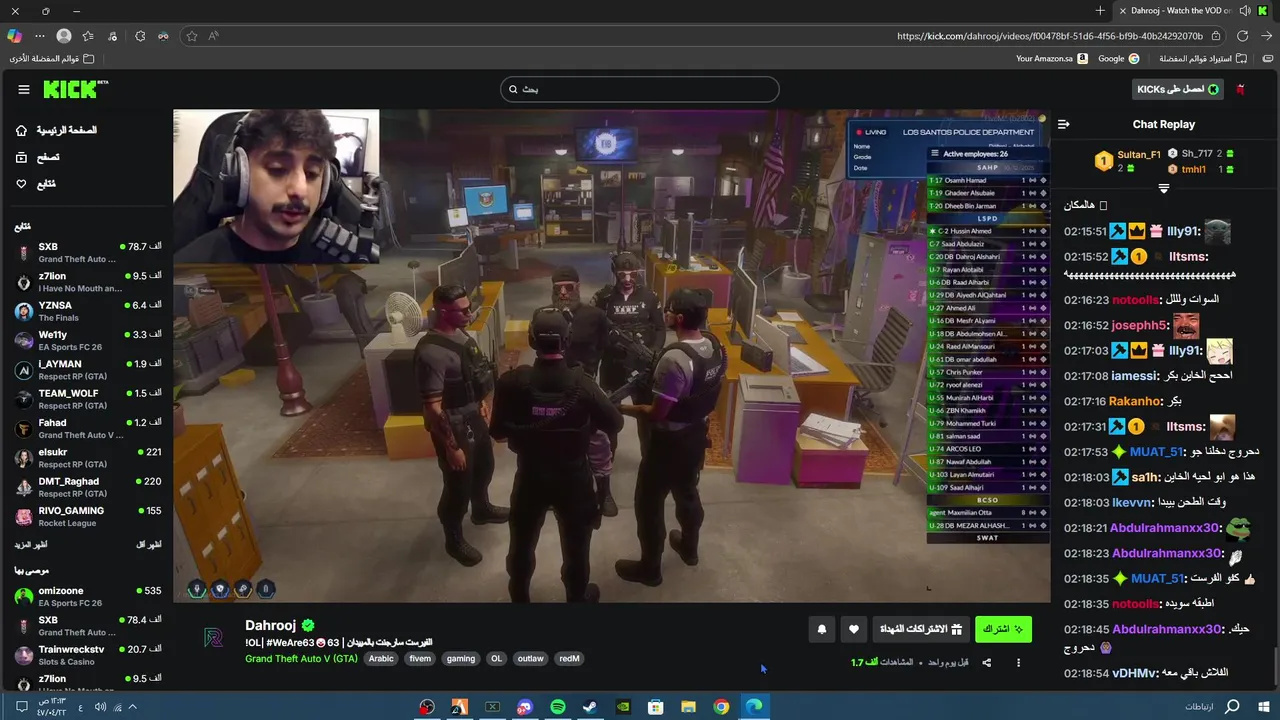This screenshot has width=1280, height=720.
Task: Open the Edge profile avatar
Action: coord(64,36)
